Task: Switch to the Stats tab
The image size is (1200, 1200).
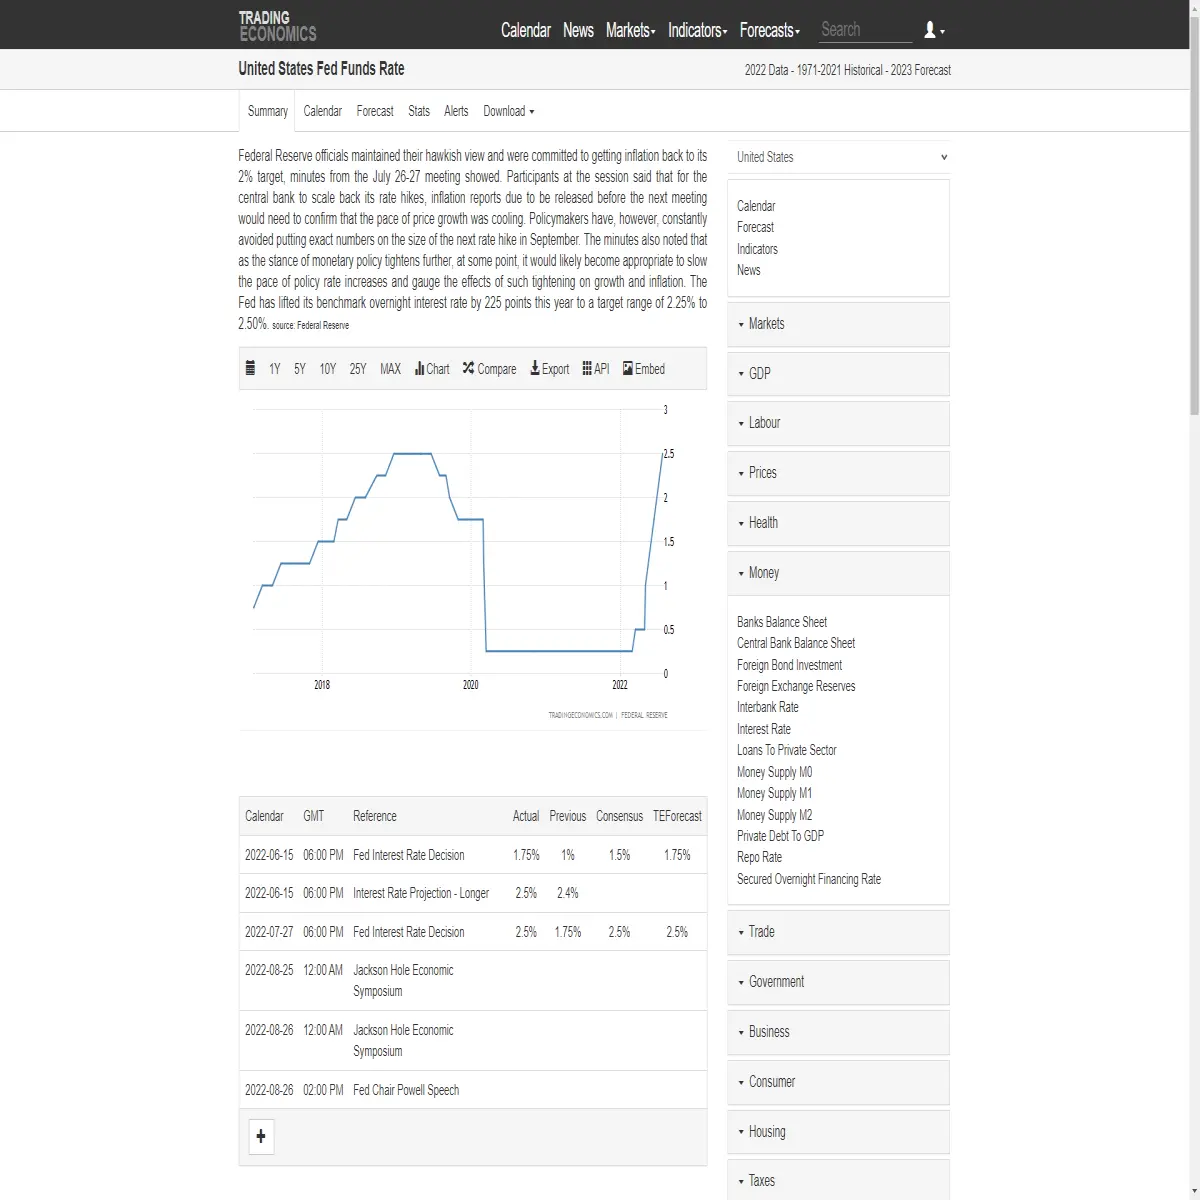Action: 419,111
